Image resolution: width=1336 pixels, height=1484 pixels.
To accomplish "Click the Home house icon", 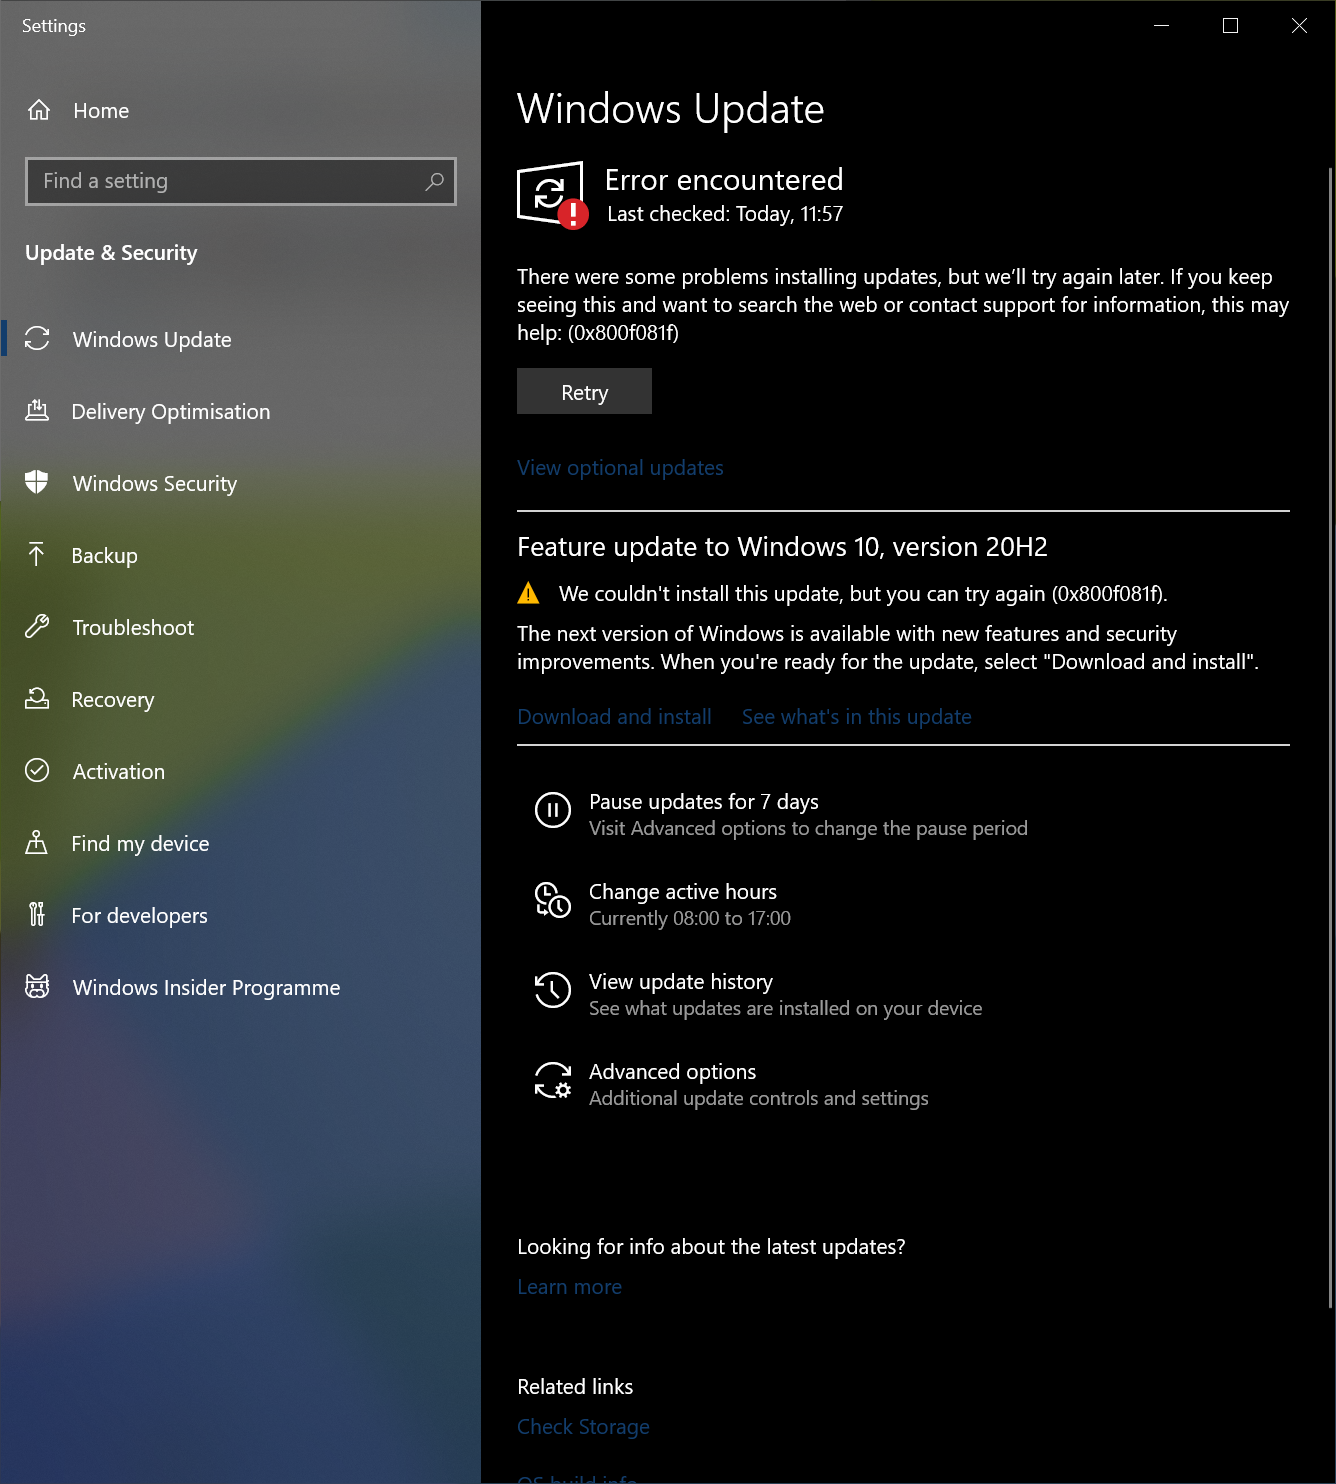I will (38, 110).
